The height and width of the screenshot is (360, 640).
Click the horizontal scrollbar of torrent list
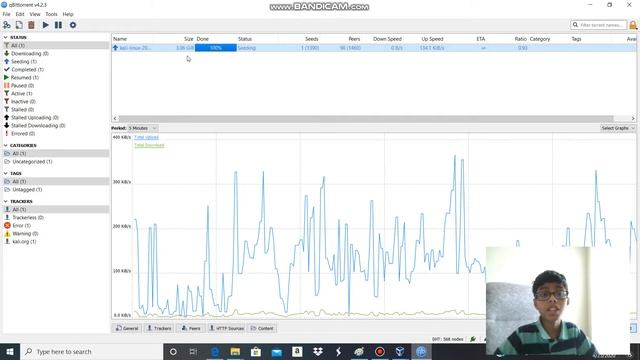366,118
